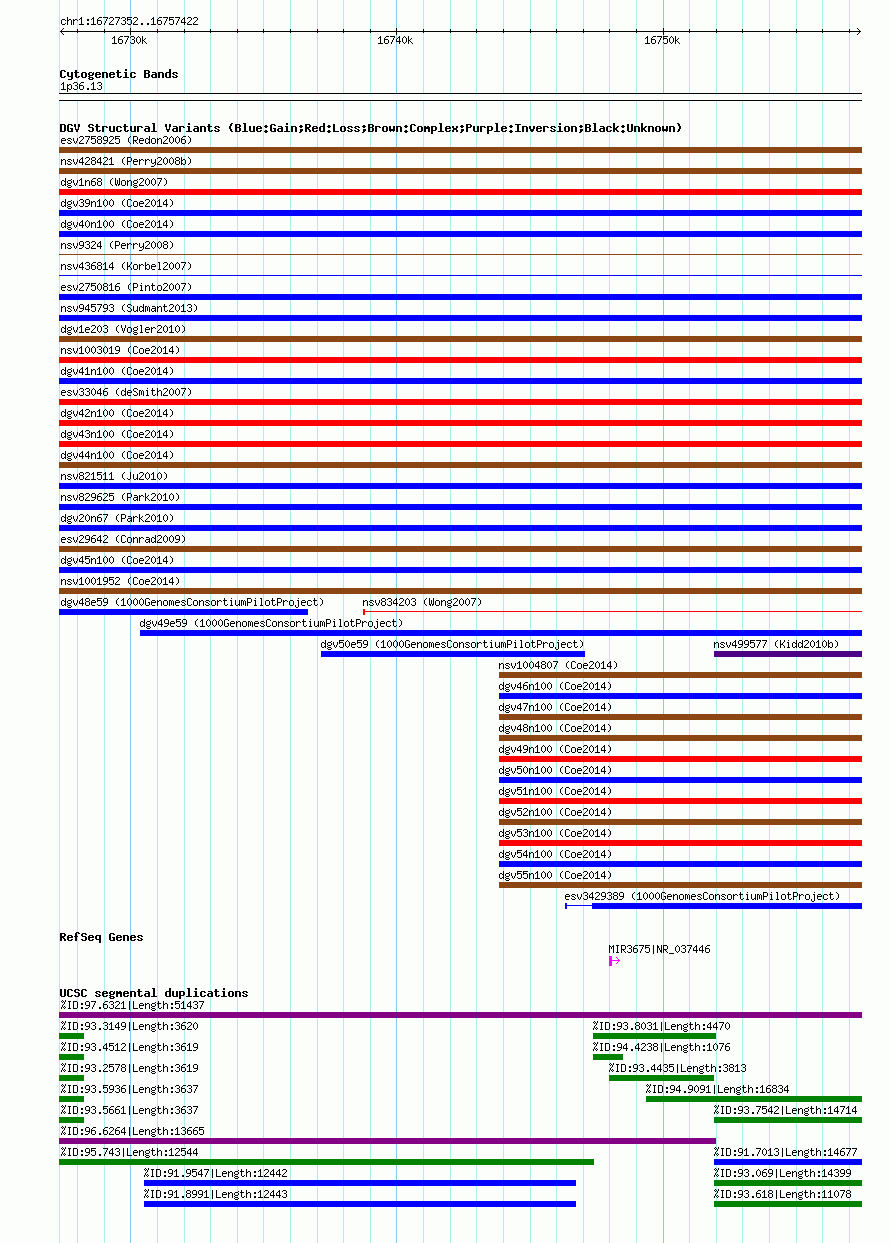Select duplication %ID:91.8991|Length:12443
This screenshot has width=890, height=1243.
tap(216, 1194)
